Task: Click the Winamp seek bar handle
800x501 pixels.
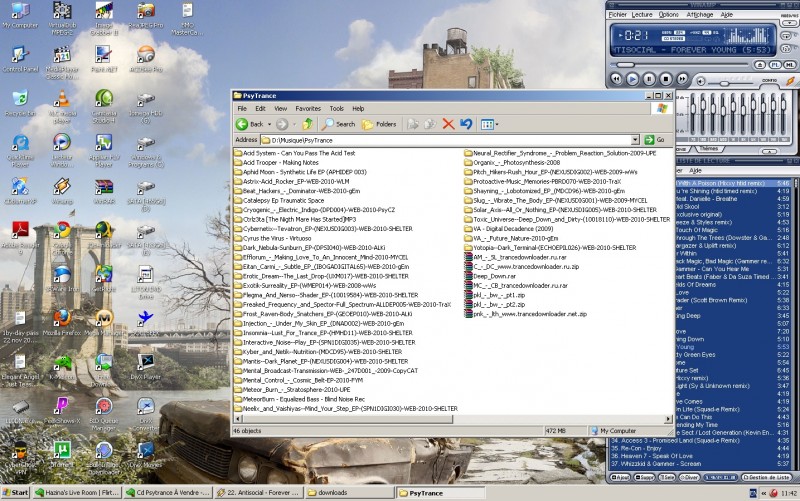Action: coord(624,65)
